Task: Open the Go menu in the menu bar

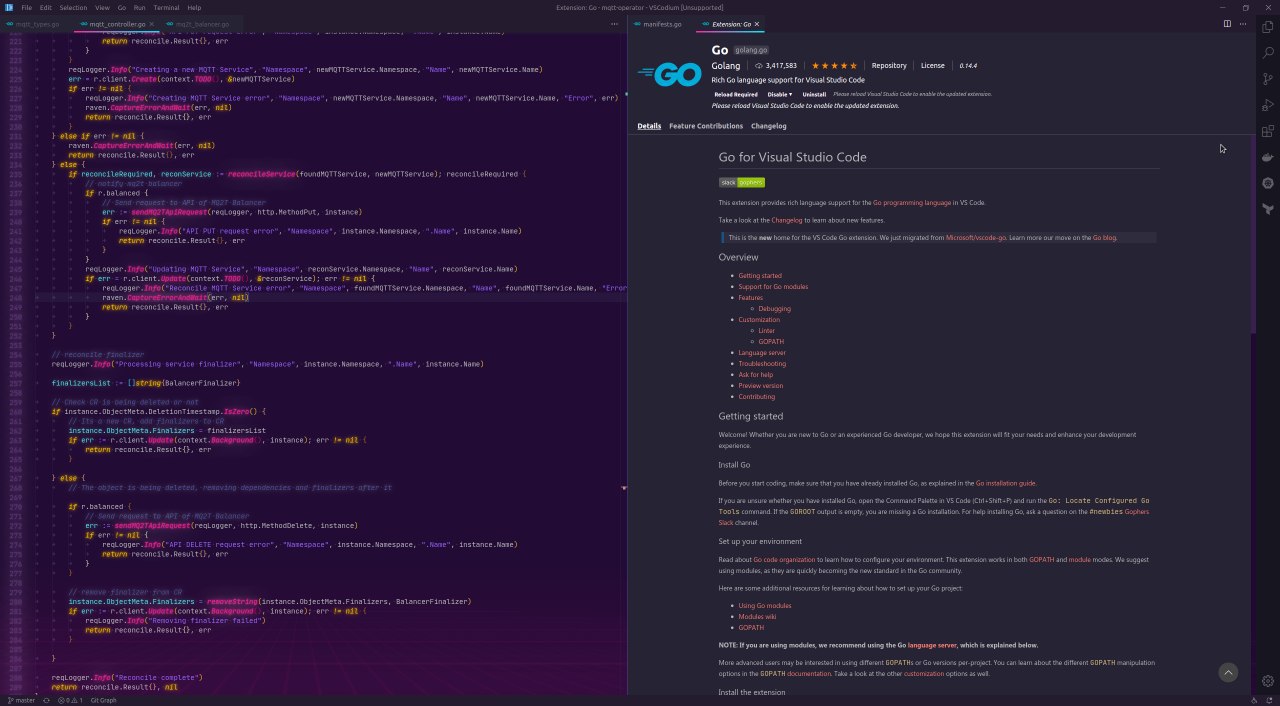Action: 122,7
